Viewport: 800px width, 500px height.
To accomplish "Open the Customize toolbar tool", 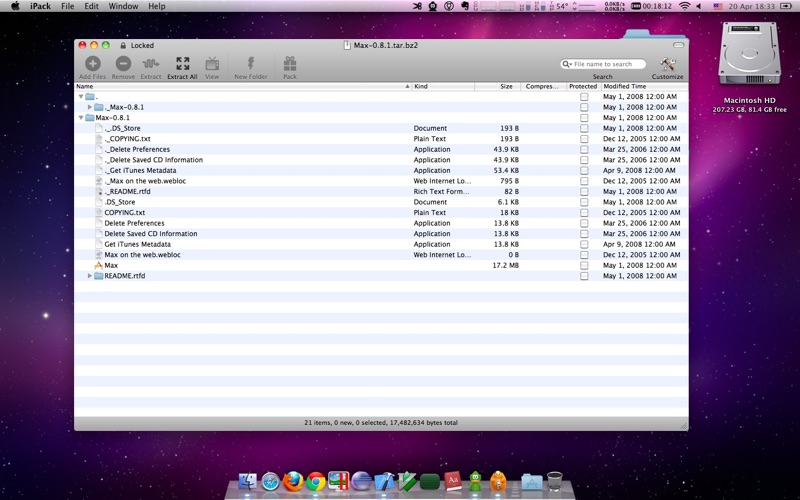I will pyautogui.click(x=668, y=65).
